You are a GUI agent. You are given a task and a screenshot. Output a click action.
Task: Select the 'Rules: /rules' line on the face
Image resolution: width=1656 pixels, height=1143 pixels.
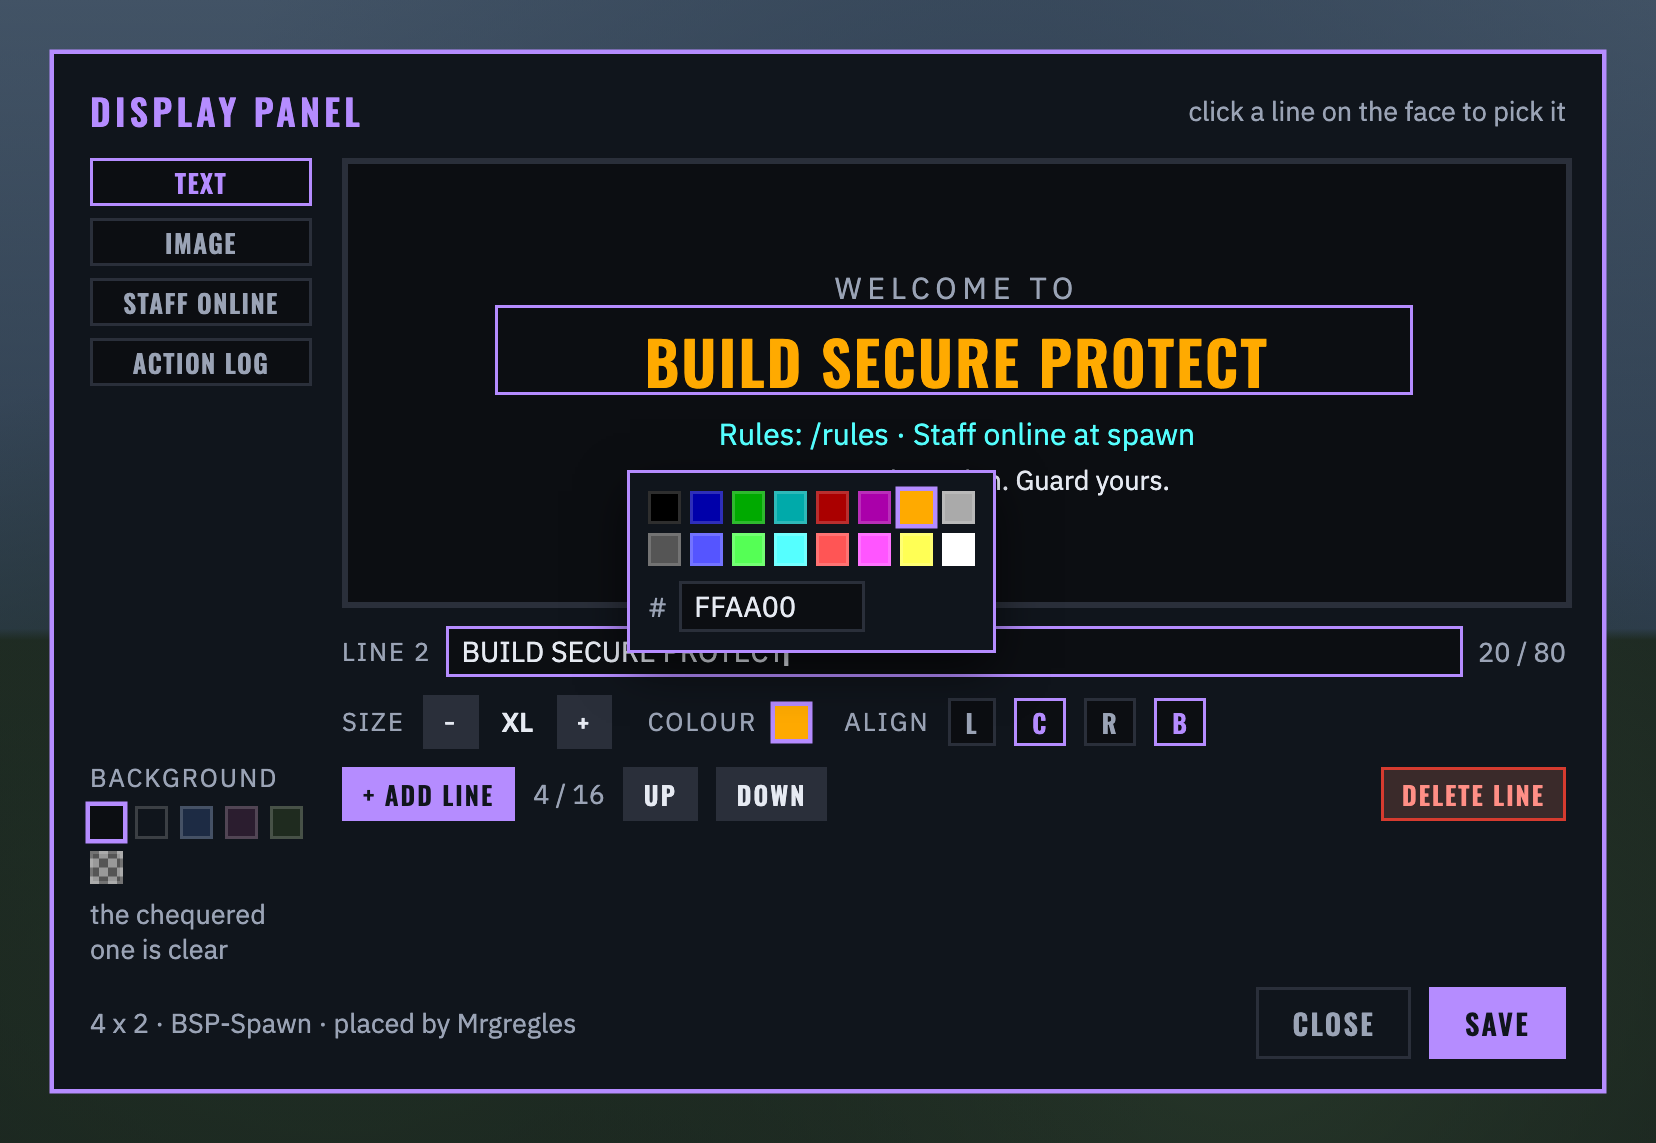coord(956,435)
